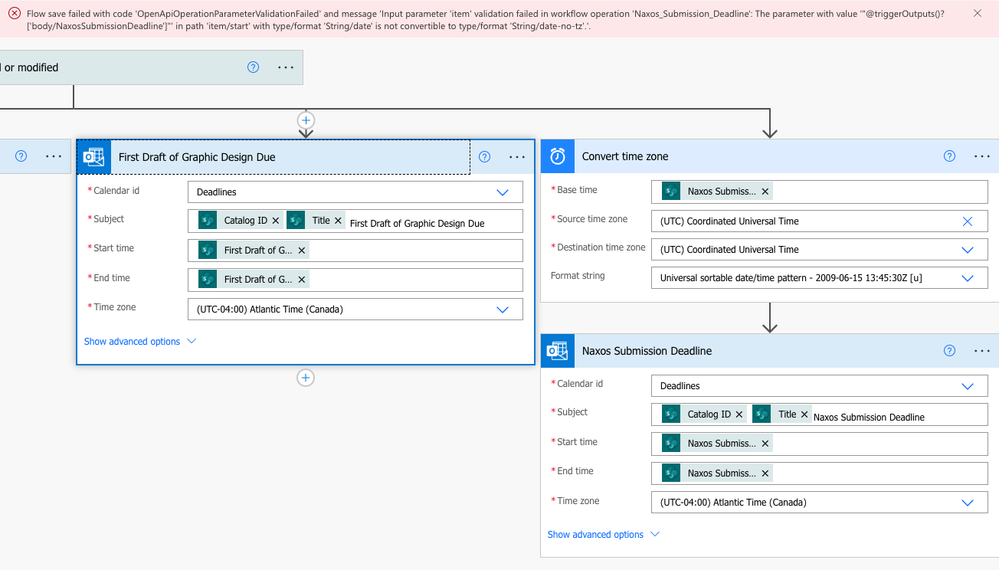Click the Source time zone field

[x=819, y=221]
